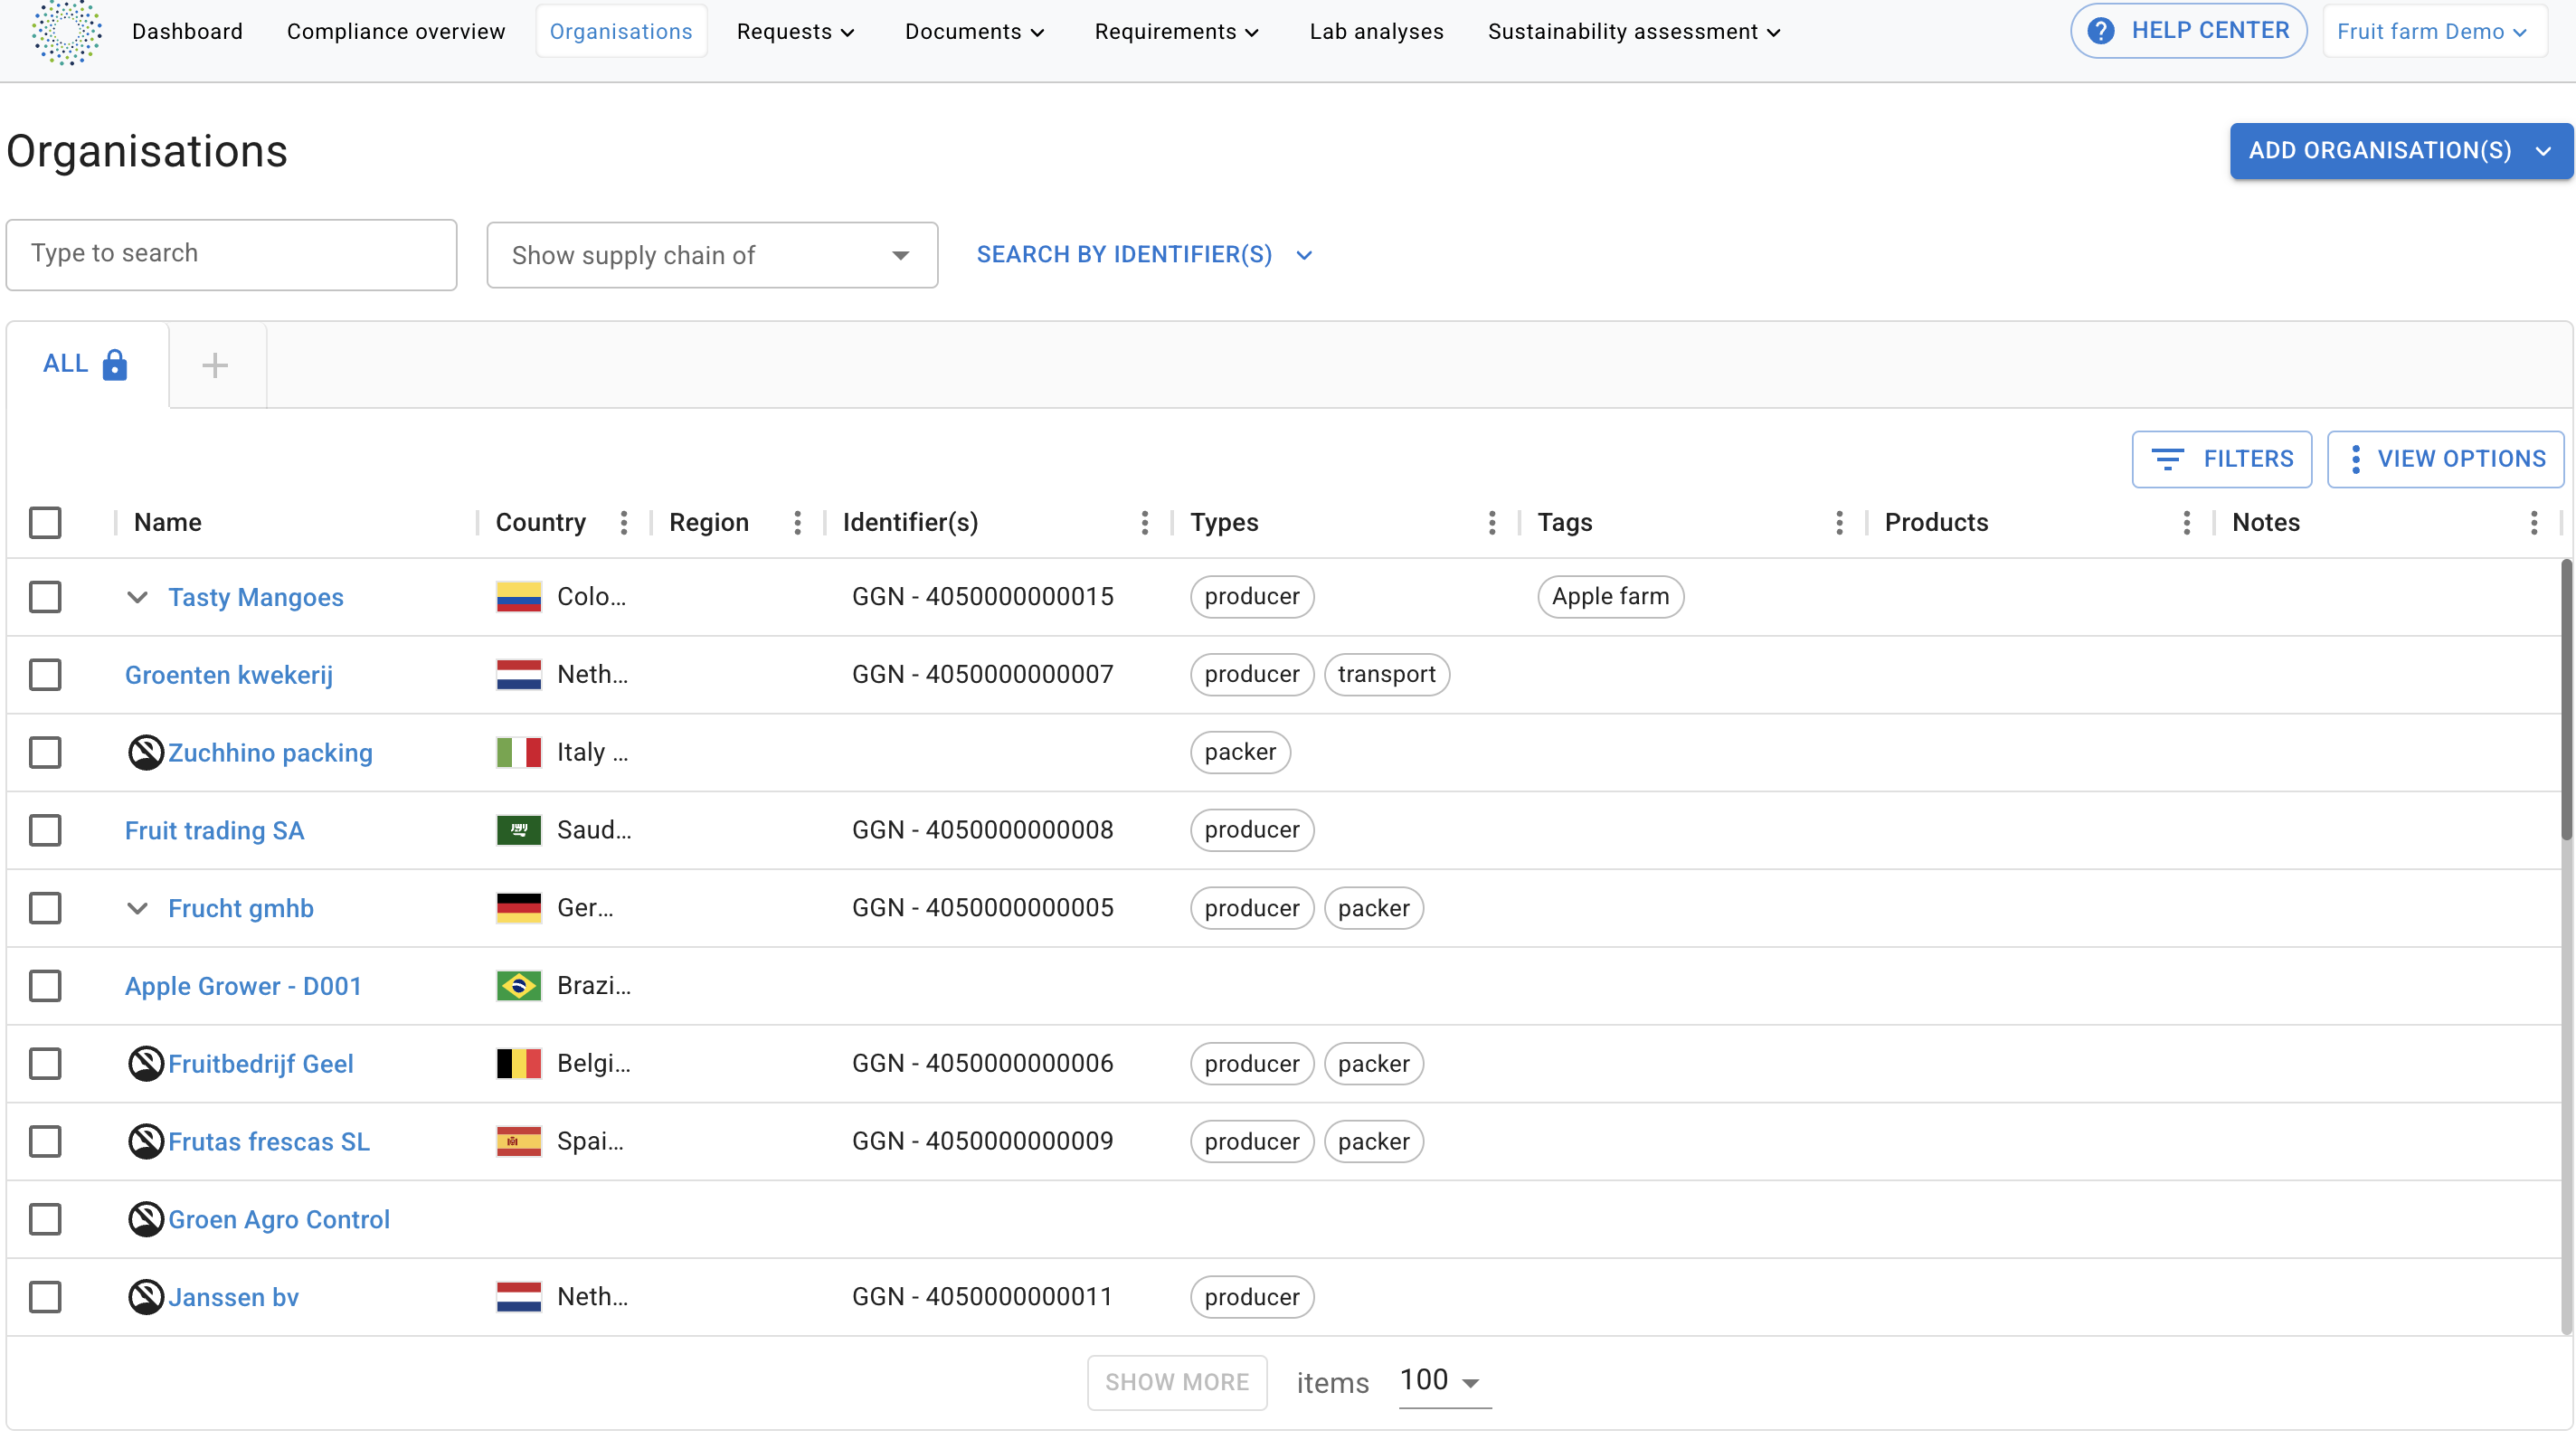Select the Frucht gmhb row checkbox
The image size is (2576, 1449).
pyautogui.click(x=45, y=908)
